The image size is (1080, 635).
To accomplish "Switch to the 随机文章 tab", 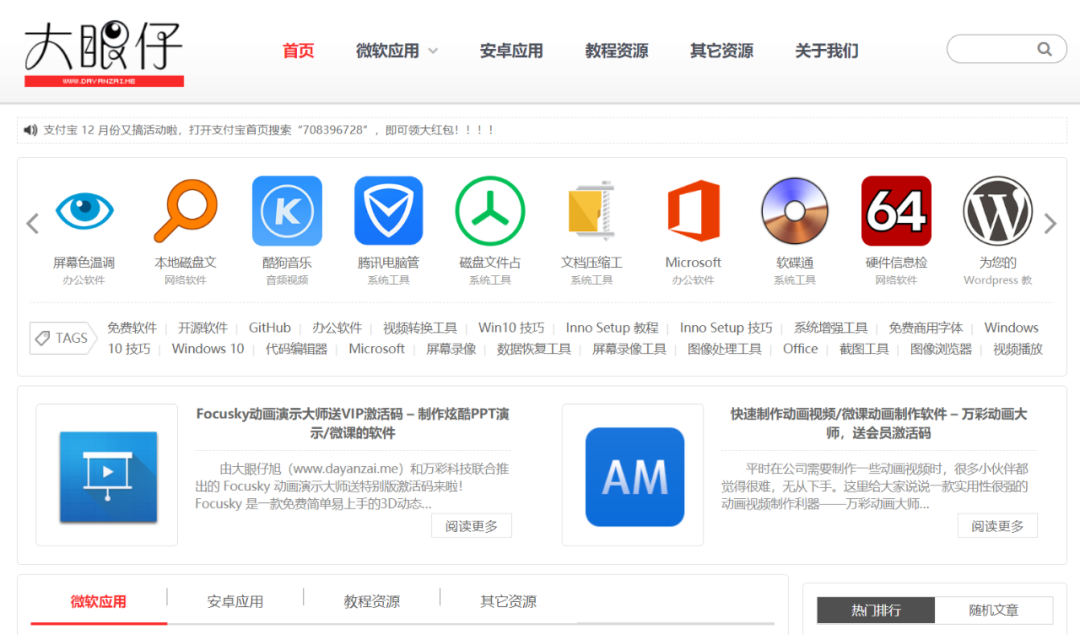I will 995,610.
